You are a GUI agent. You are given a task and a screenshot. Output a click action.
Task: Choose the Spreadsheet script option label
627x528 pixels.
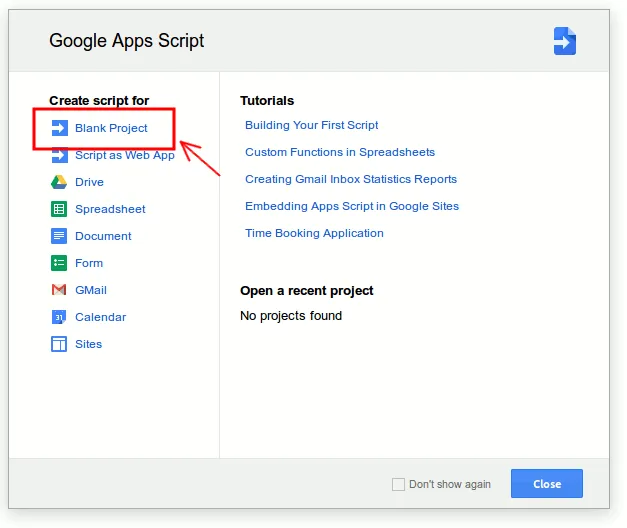pyautogui.click(x=110, y=209)
